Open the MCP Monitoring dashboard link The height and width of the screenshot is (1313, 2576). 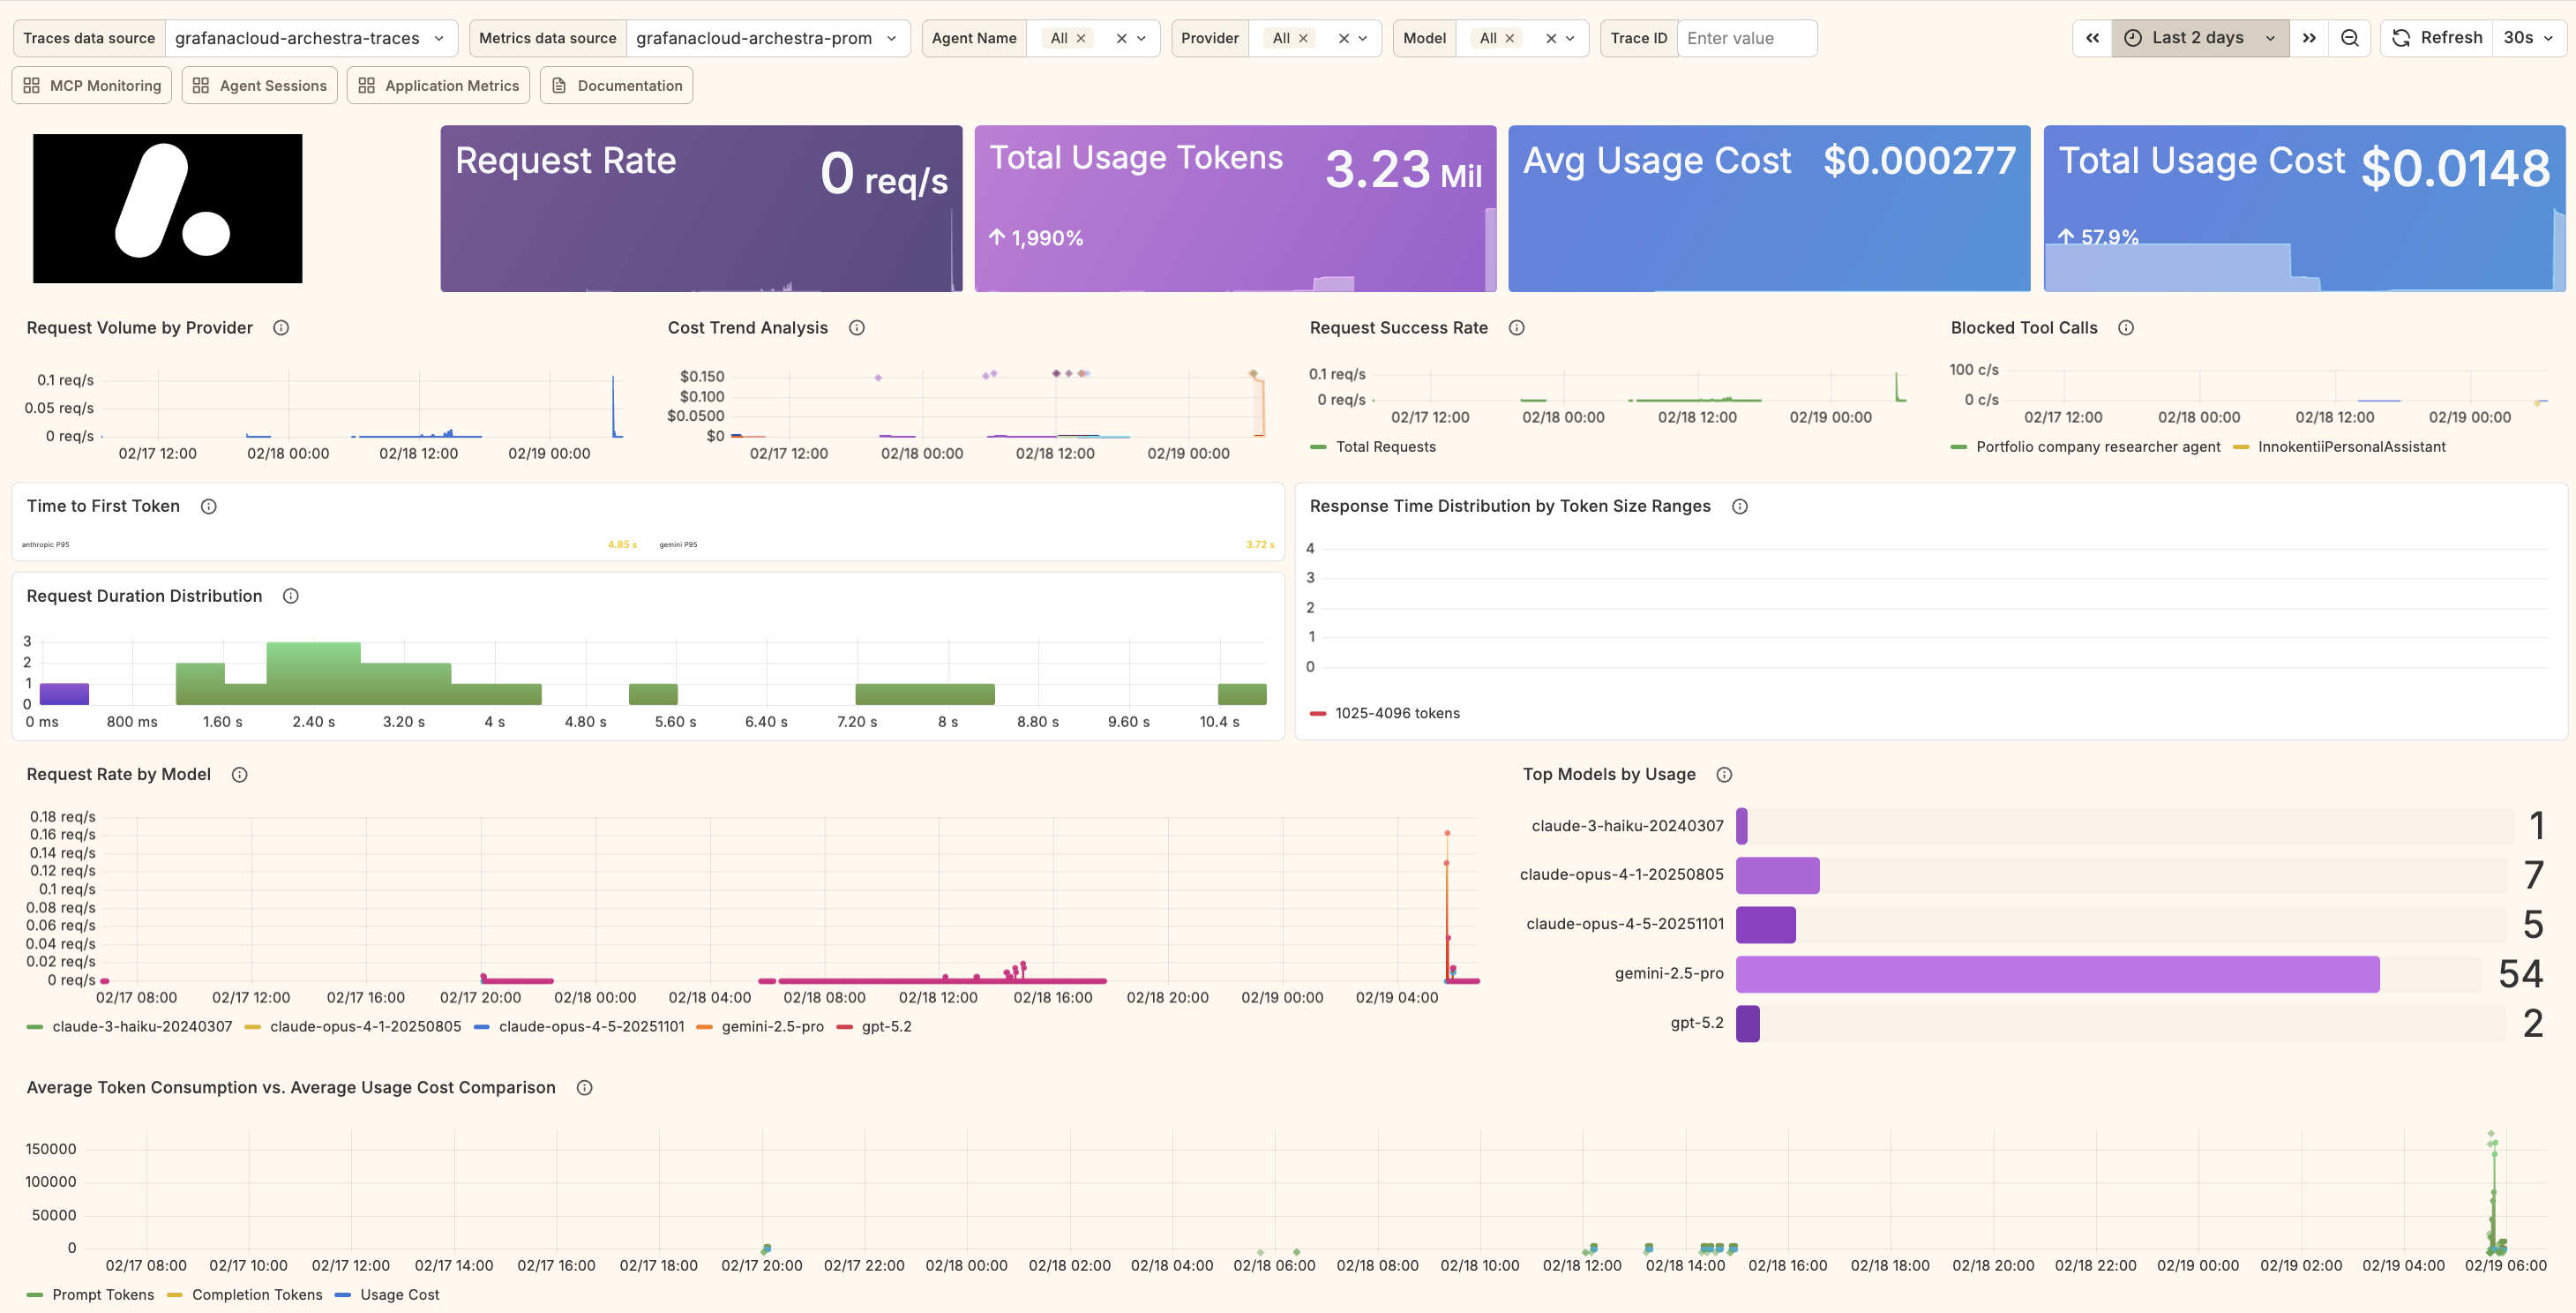pos(92,86)
